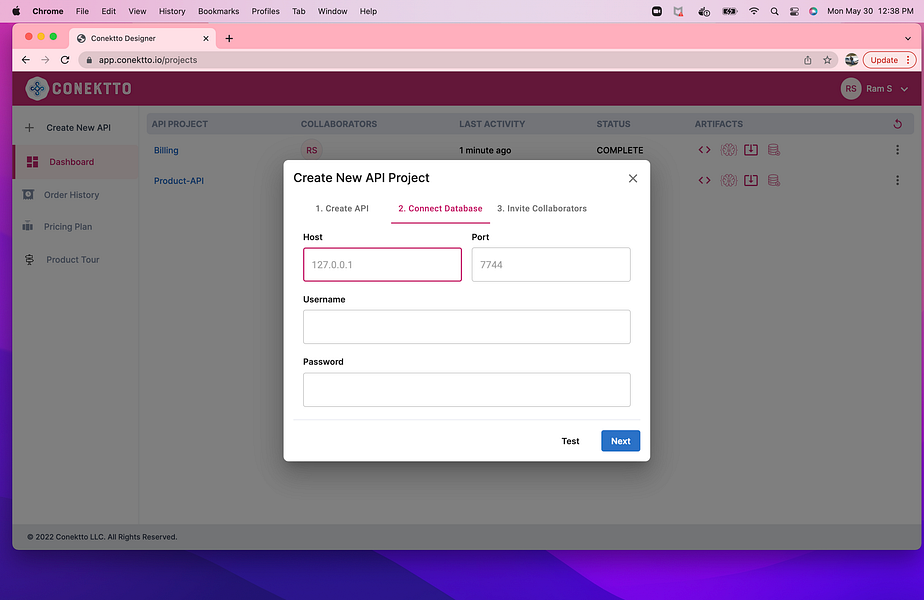Open the File menu
924x600 pixels.
(82, 11)
